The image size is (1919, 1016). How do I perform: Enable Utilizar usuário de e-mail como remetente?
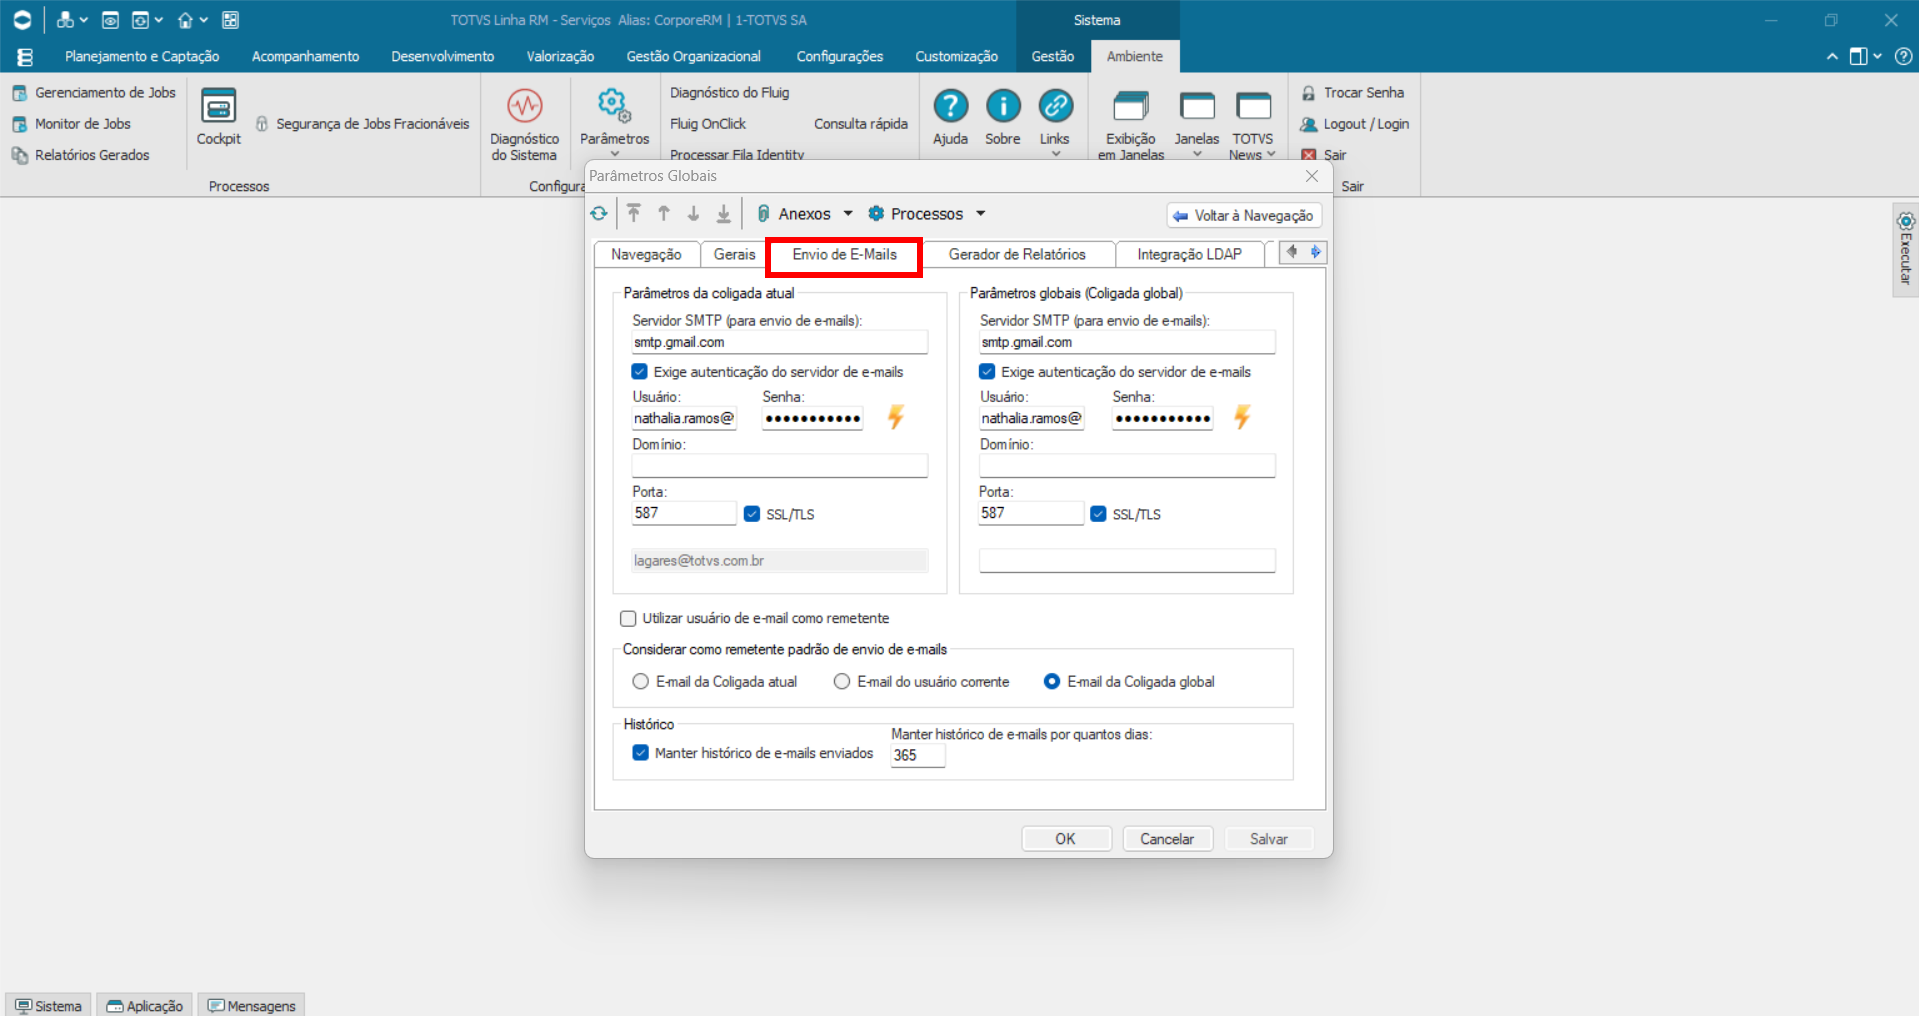click(x=628, y=619)
